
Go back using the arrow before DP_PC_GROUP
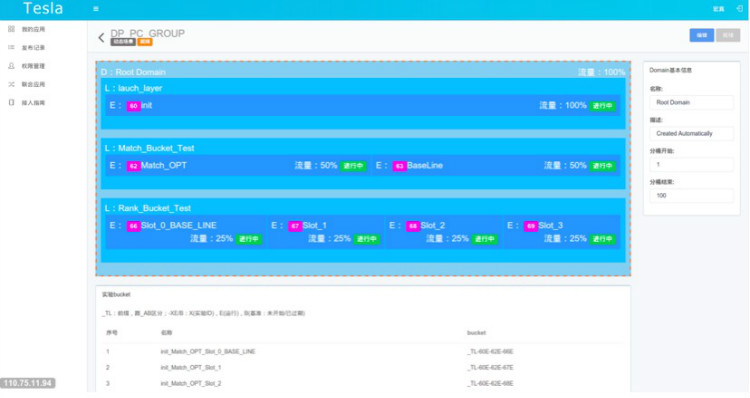tap(101, 37)
